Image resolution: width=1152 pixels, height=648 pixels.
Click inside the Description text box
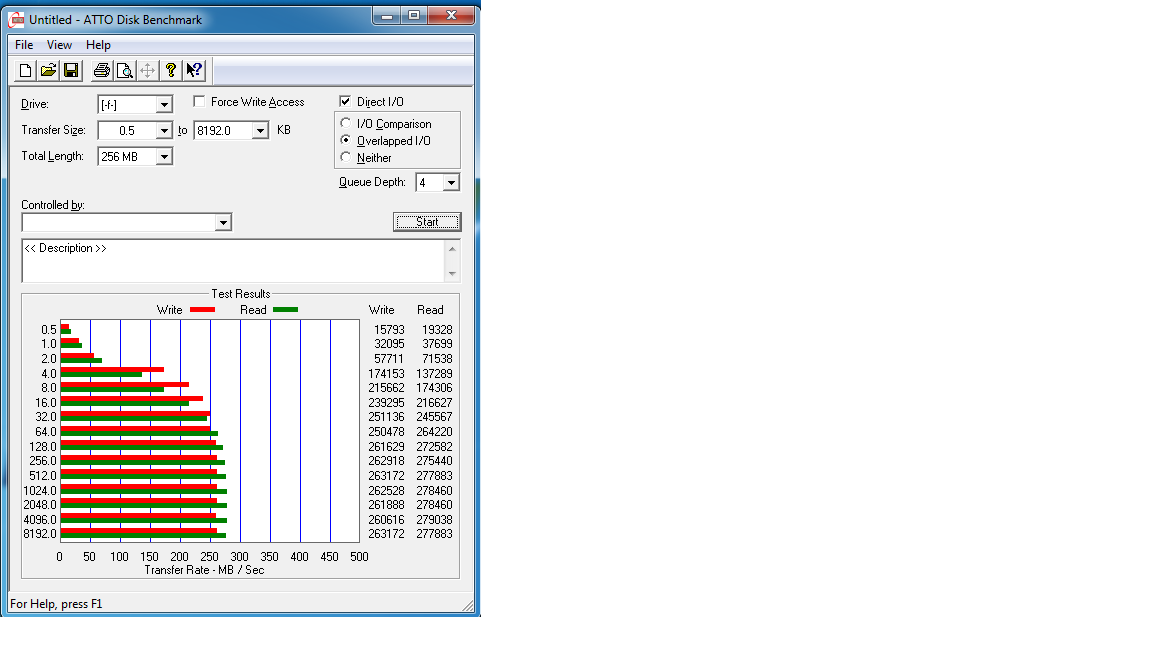234,261
